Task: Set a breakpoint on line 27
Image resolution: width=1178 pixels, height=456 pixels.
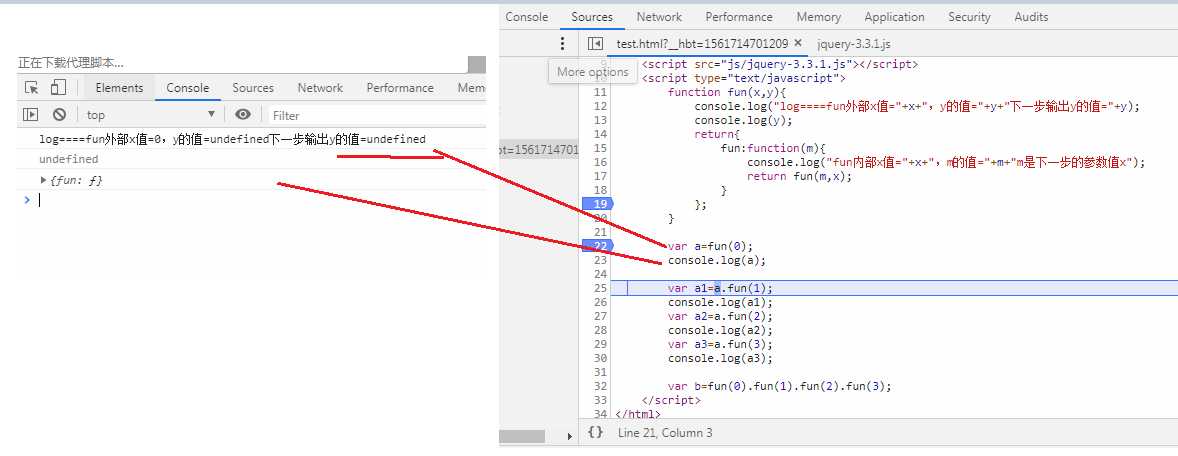Action: click(600, 316)
